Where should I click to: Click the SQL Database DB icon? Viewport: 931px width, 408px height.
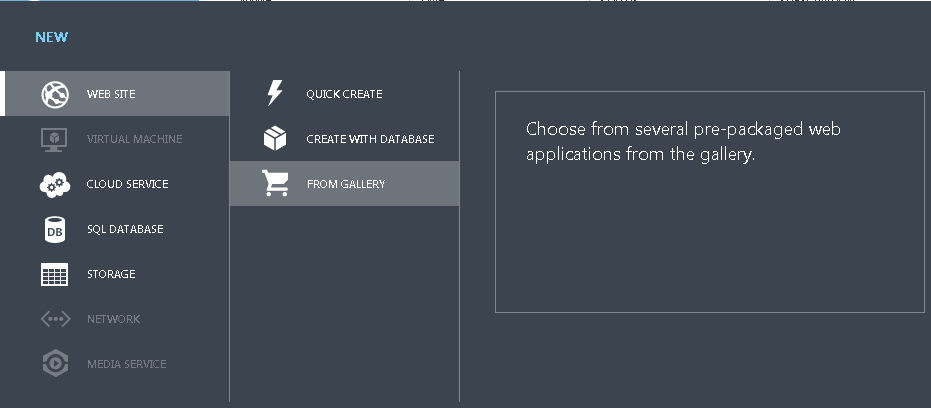tap(54, 229)
